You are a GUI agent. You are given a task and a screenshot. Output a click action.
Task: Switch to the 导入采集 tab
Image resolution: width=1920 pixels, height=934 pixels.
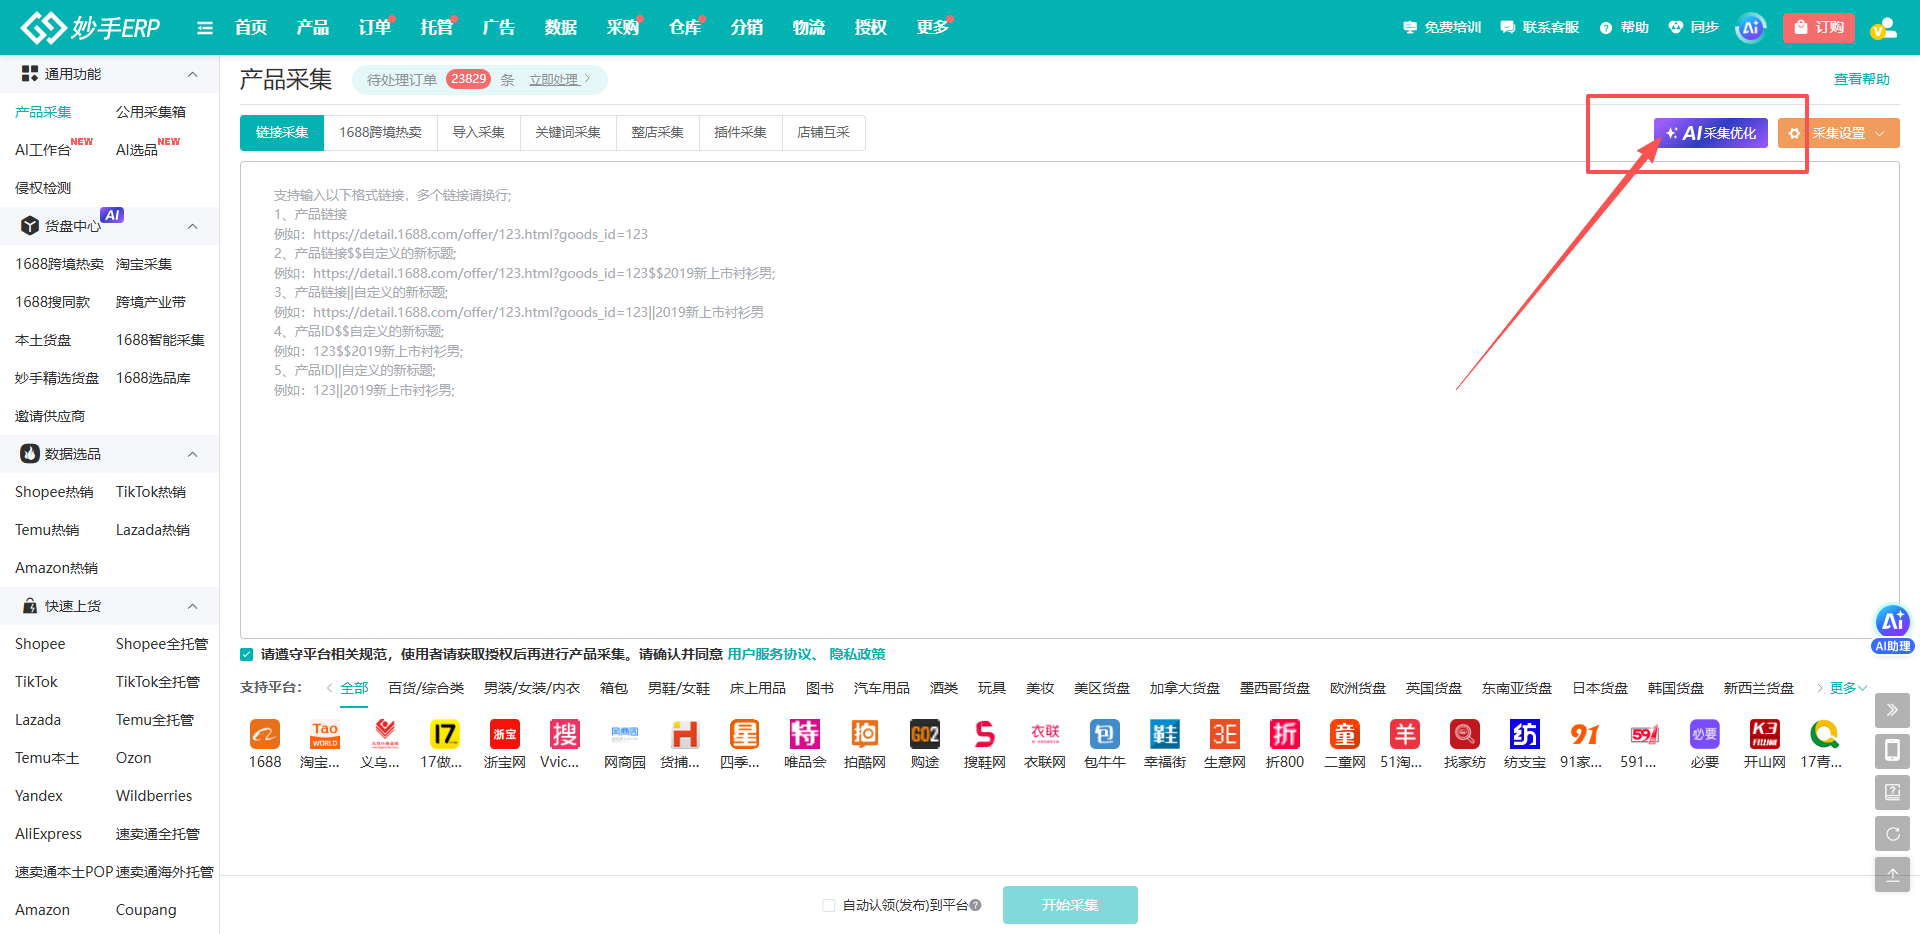click(x=478, y=133)
